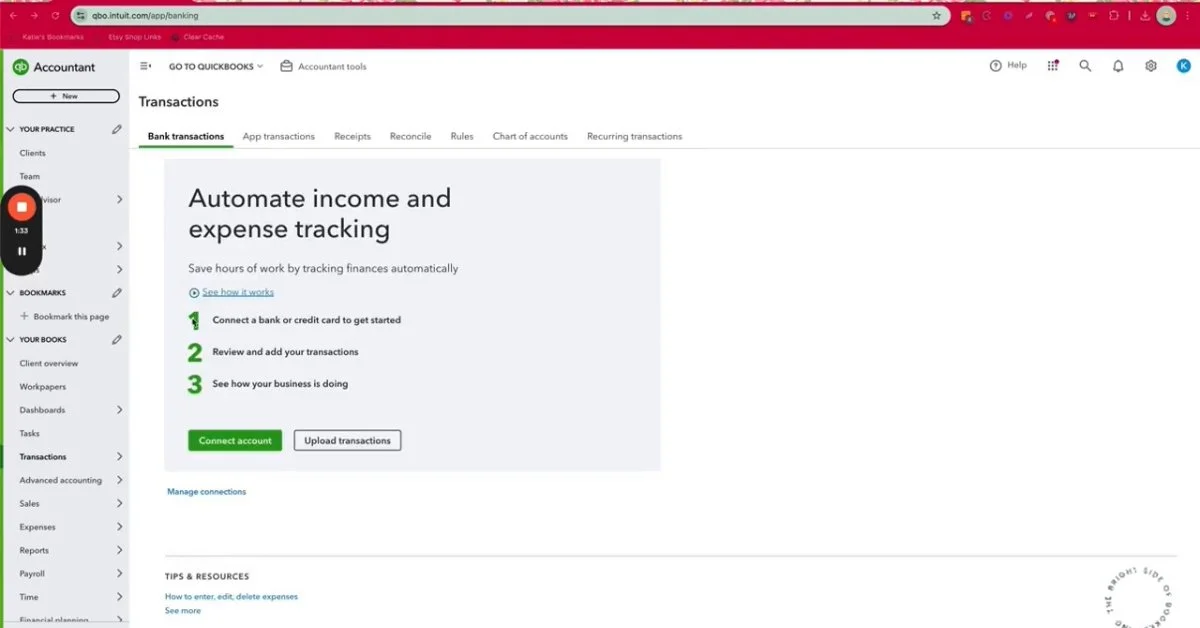The height and width of the screenshot is (628, 1200).
Task: Click the play icon beside See how it works
Action: coord(194,293)
